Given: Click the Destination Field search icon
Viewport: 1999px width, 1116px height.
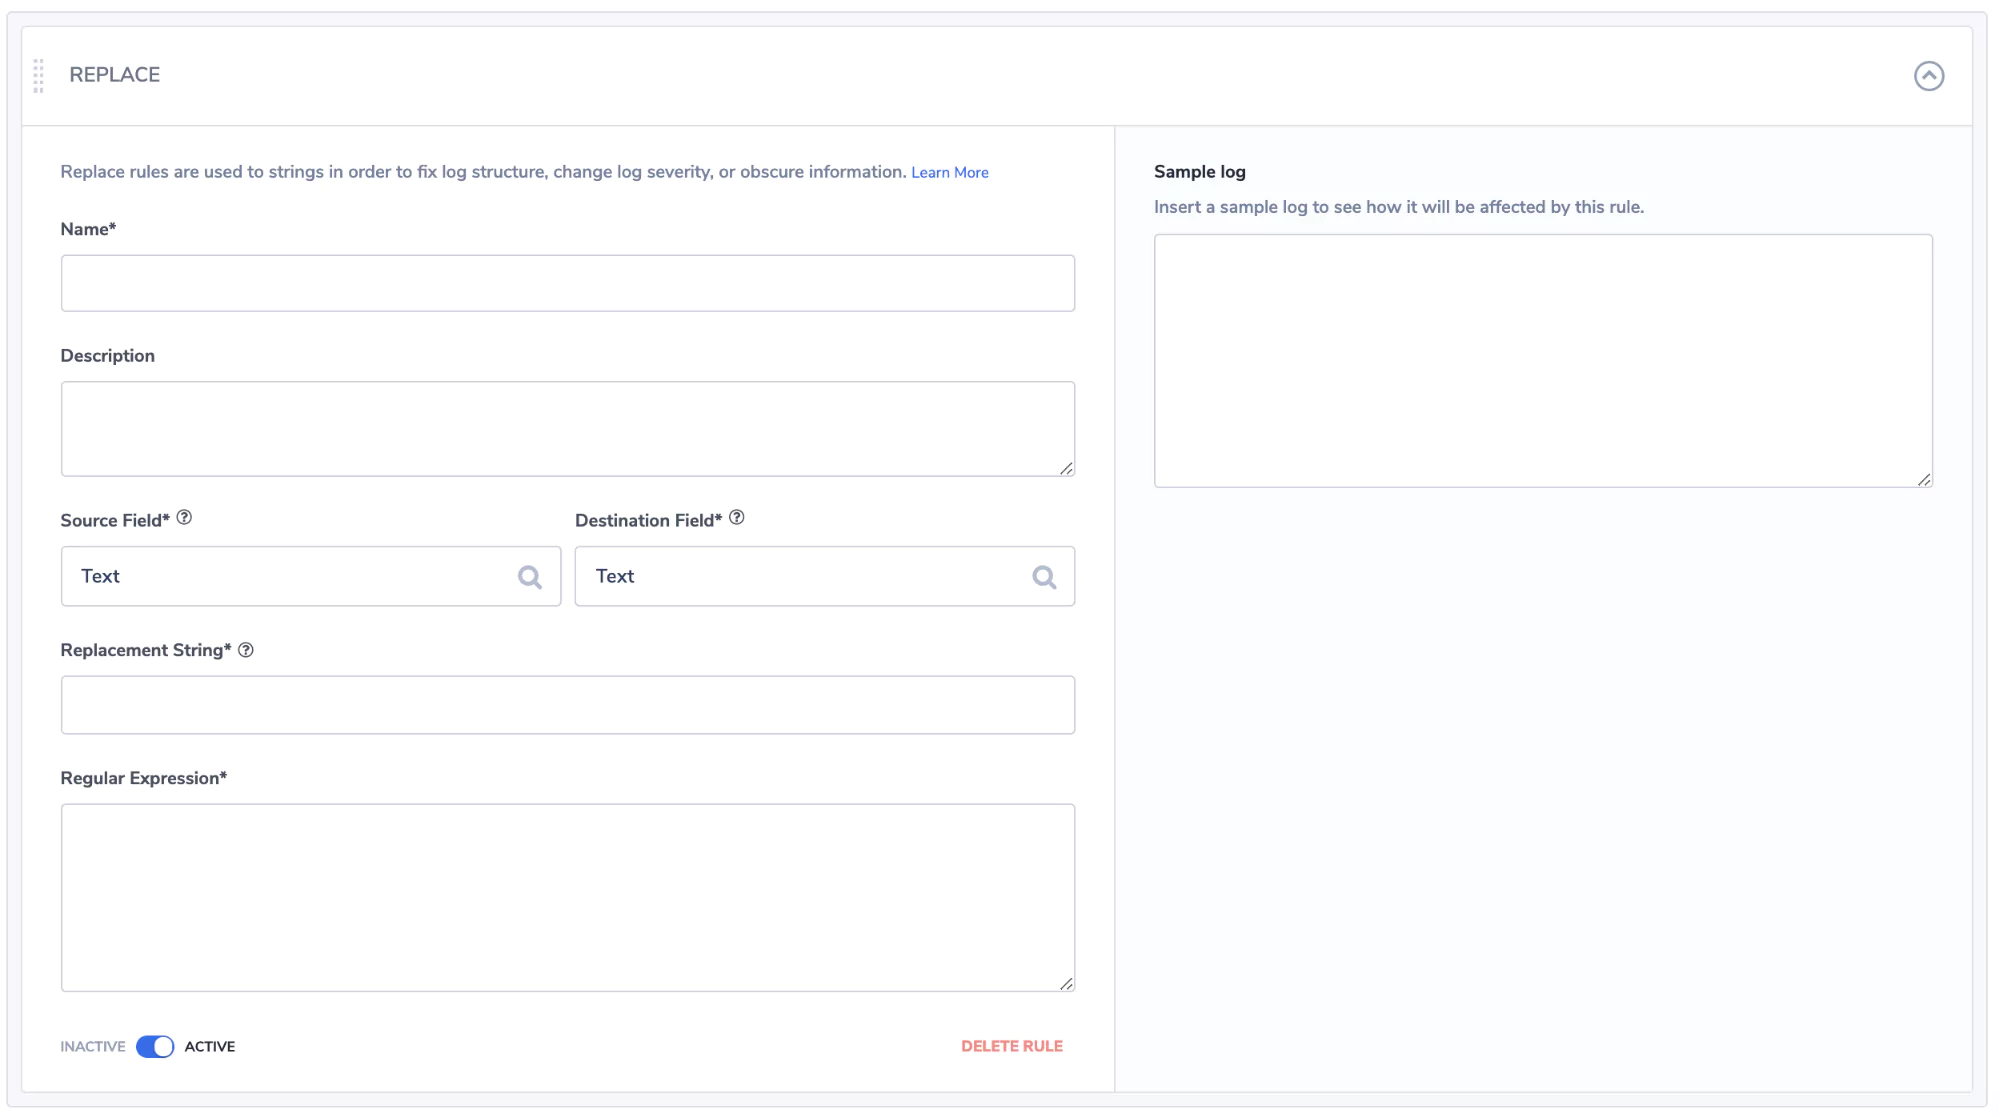Looking at the screenshot, I should (1044, 577).
